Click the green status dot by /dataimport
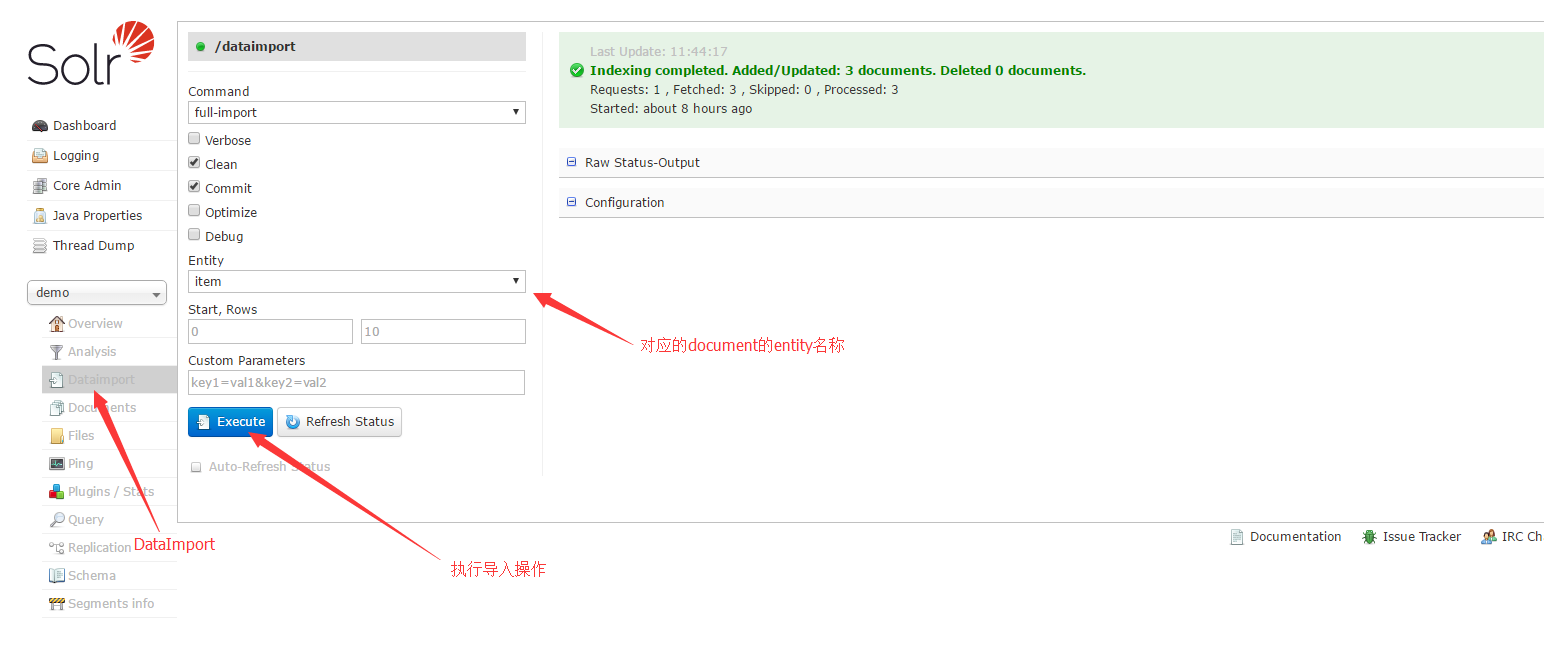Image resolution: width=1544 pixels, height=662 pixels. click(x=201, y=47)
